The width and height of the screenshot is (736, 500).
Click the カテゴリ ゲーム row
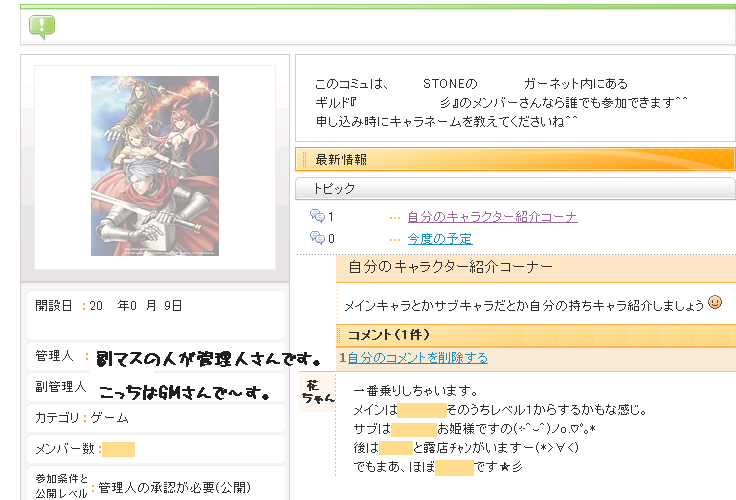pyautogui.click(x=155, y=418)
